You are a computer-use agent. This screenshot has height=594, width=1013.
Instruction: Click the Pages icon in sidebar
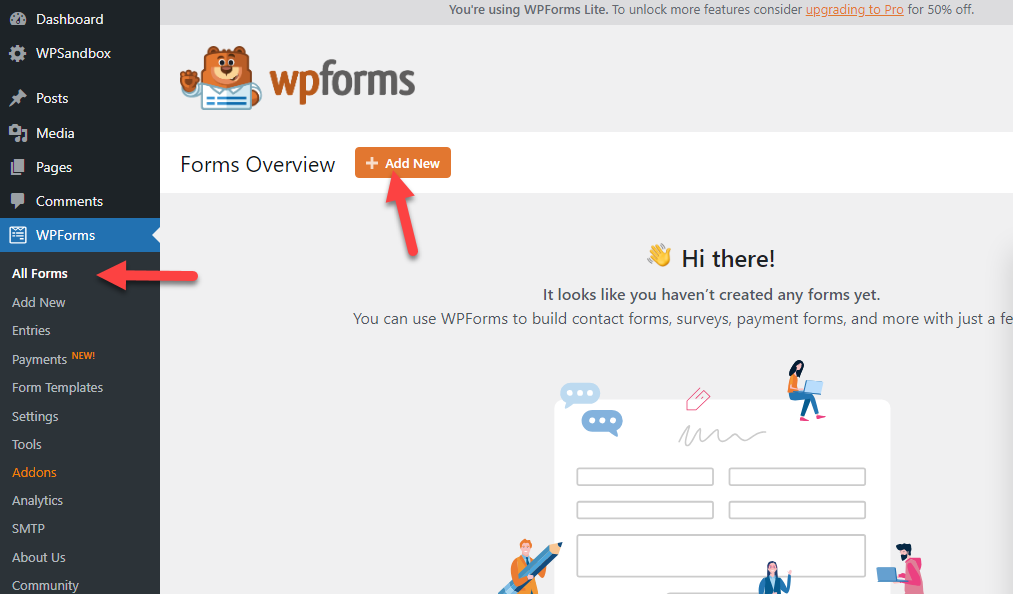click(x=18, y=167)
